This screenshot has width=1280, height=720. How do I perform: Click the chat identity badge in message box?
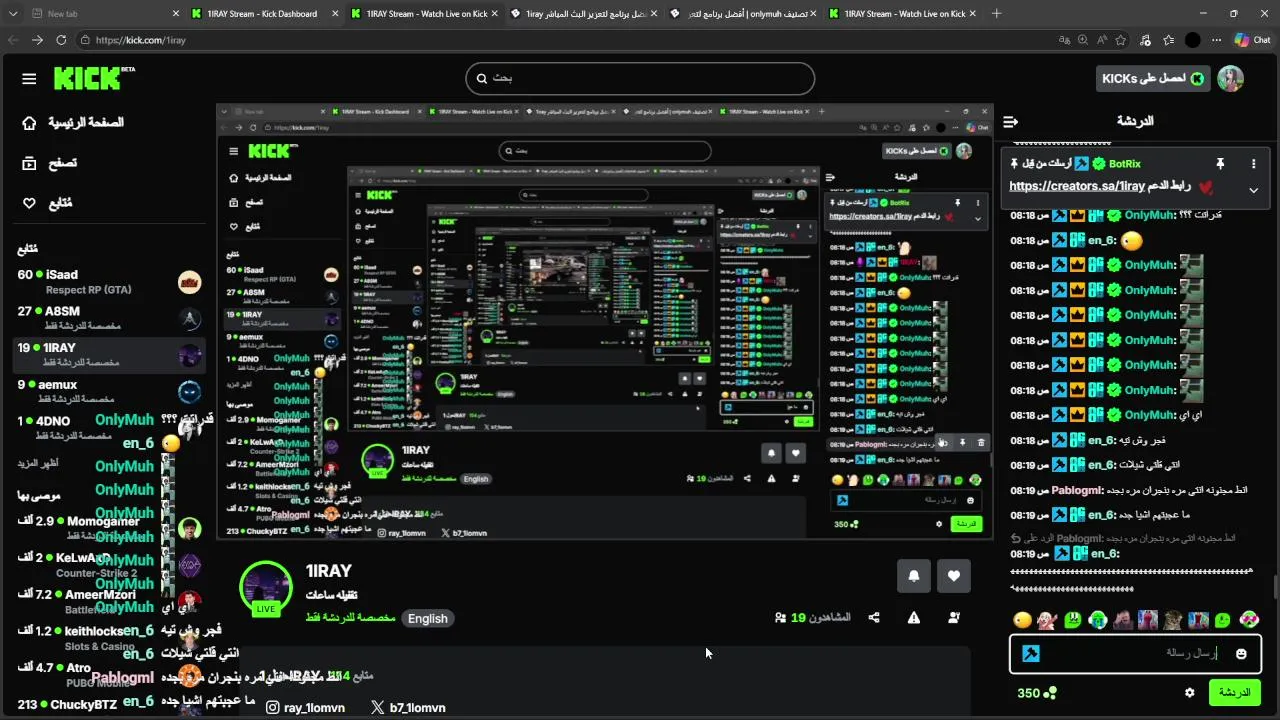tap(1031, 653)
